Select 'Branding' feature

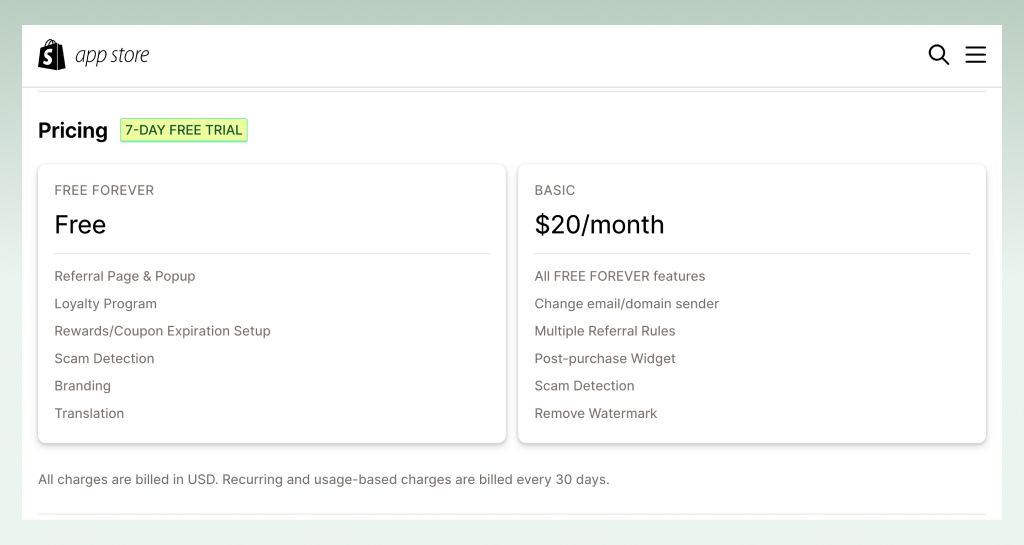82,386
